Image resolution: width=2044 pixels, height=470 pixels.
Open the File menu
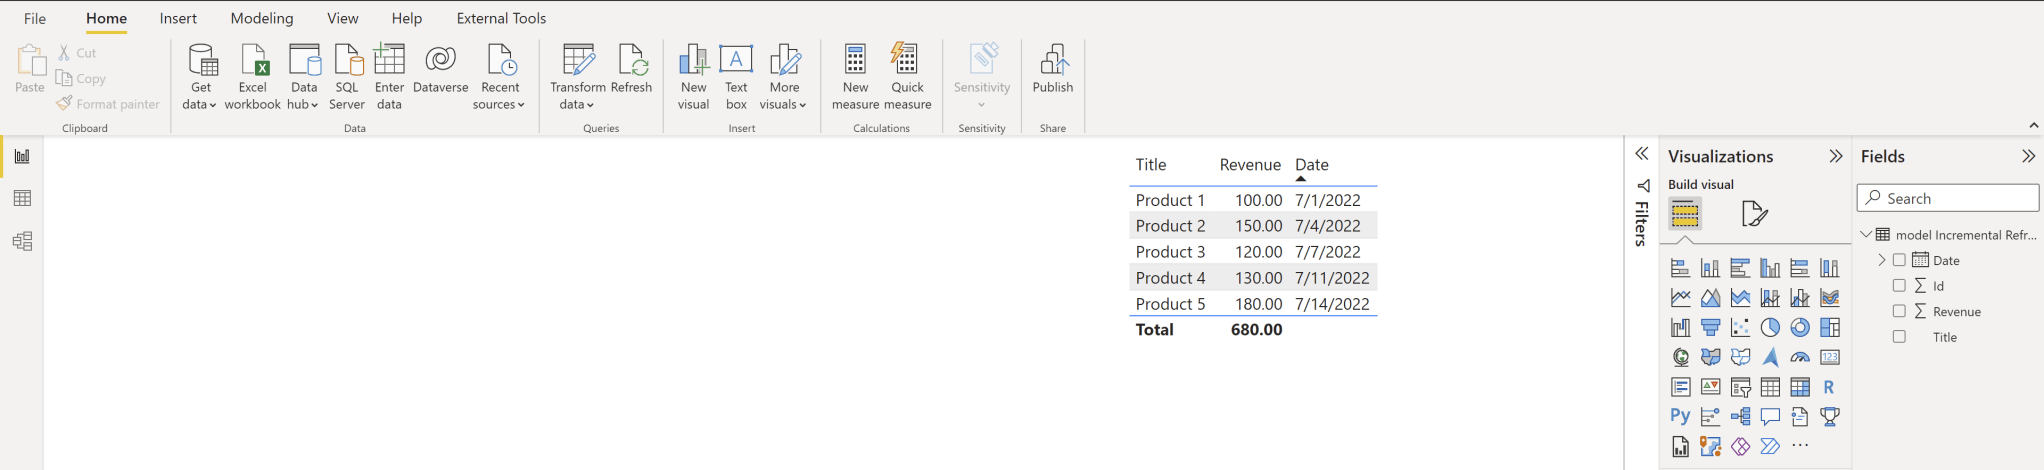point(35,18)
